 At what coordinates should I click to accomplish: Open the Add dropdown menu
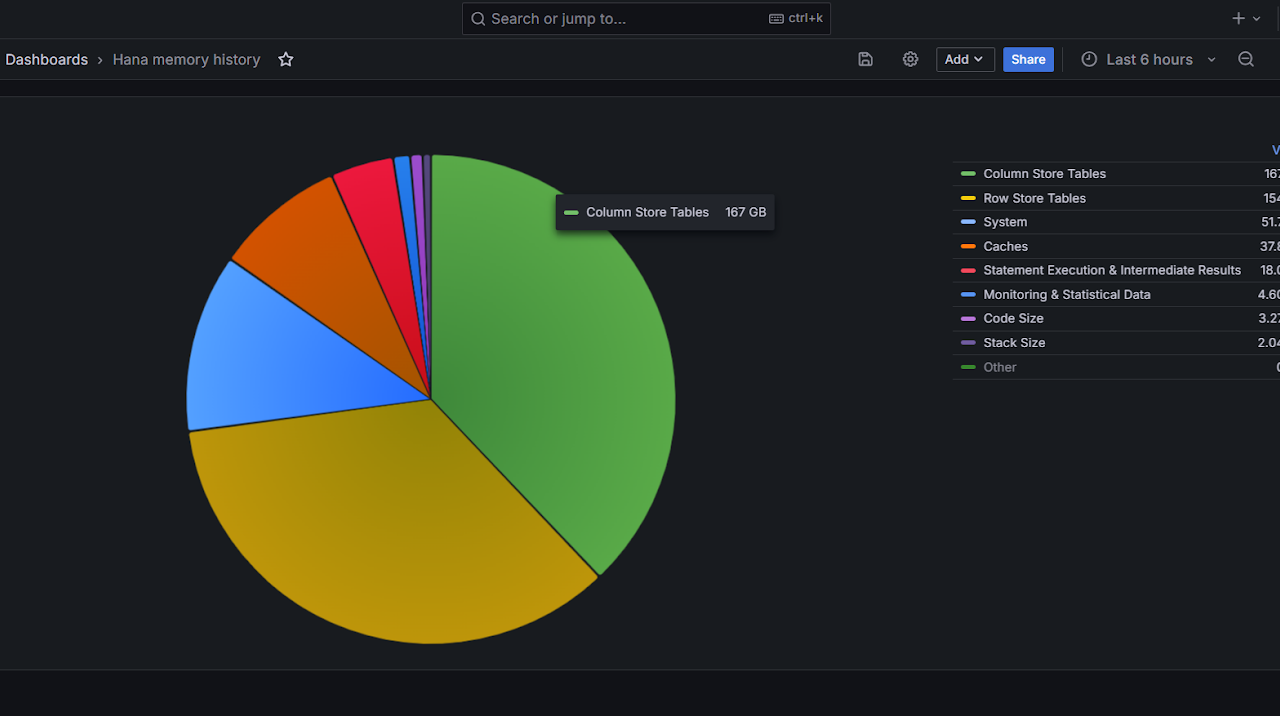tap(965, 60)
